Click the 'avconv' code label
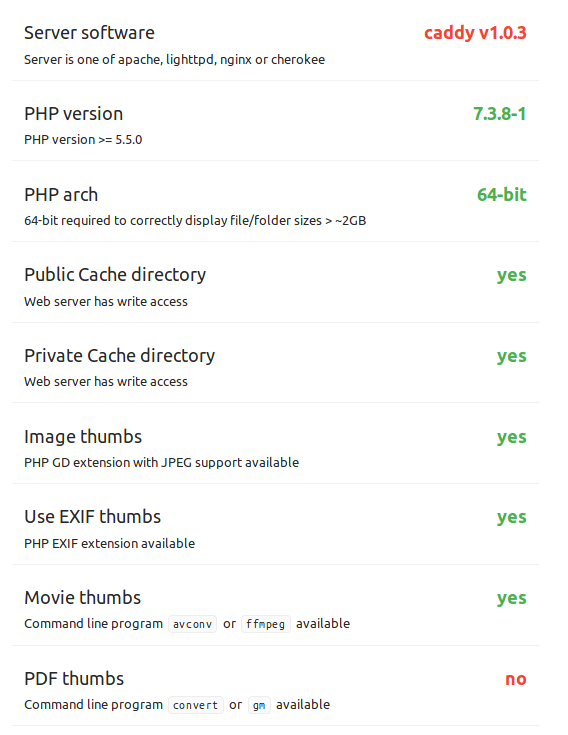568x735 pixels. click(x=193, y=624)
